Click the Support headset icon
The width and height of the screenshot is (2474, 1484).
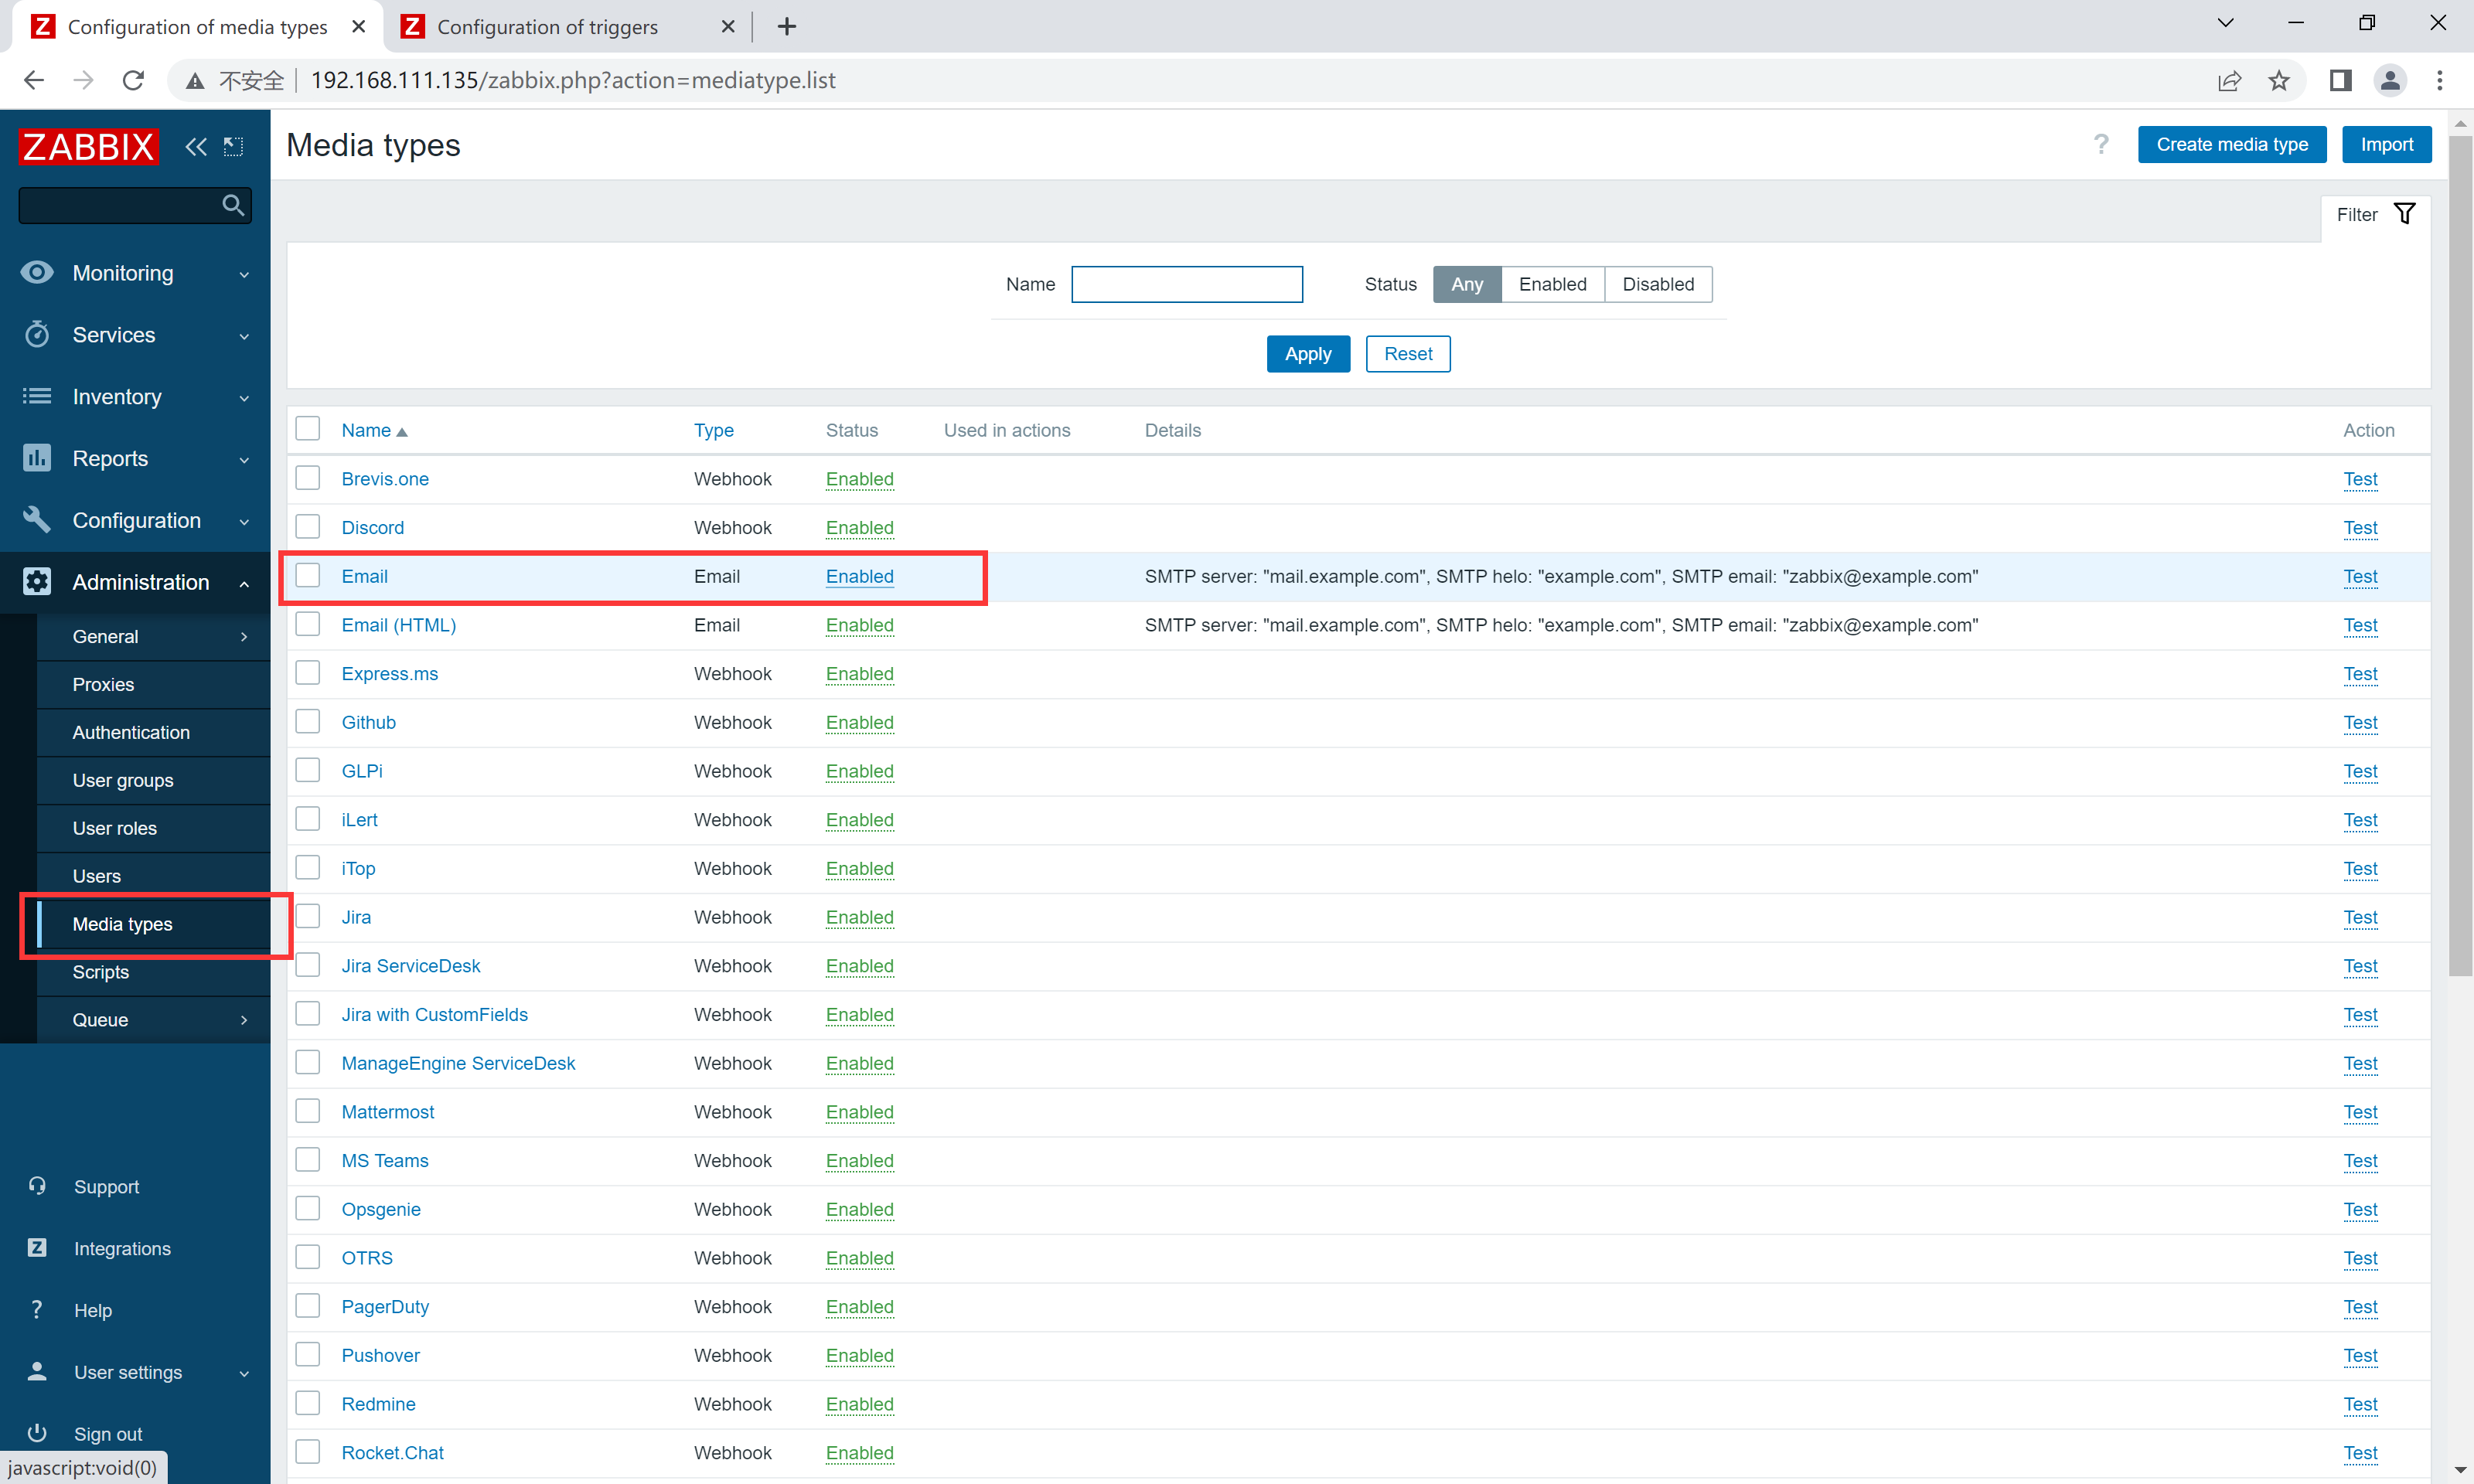point(37,1186)
